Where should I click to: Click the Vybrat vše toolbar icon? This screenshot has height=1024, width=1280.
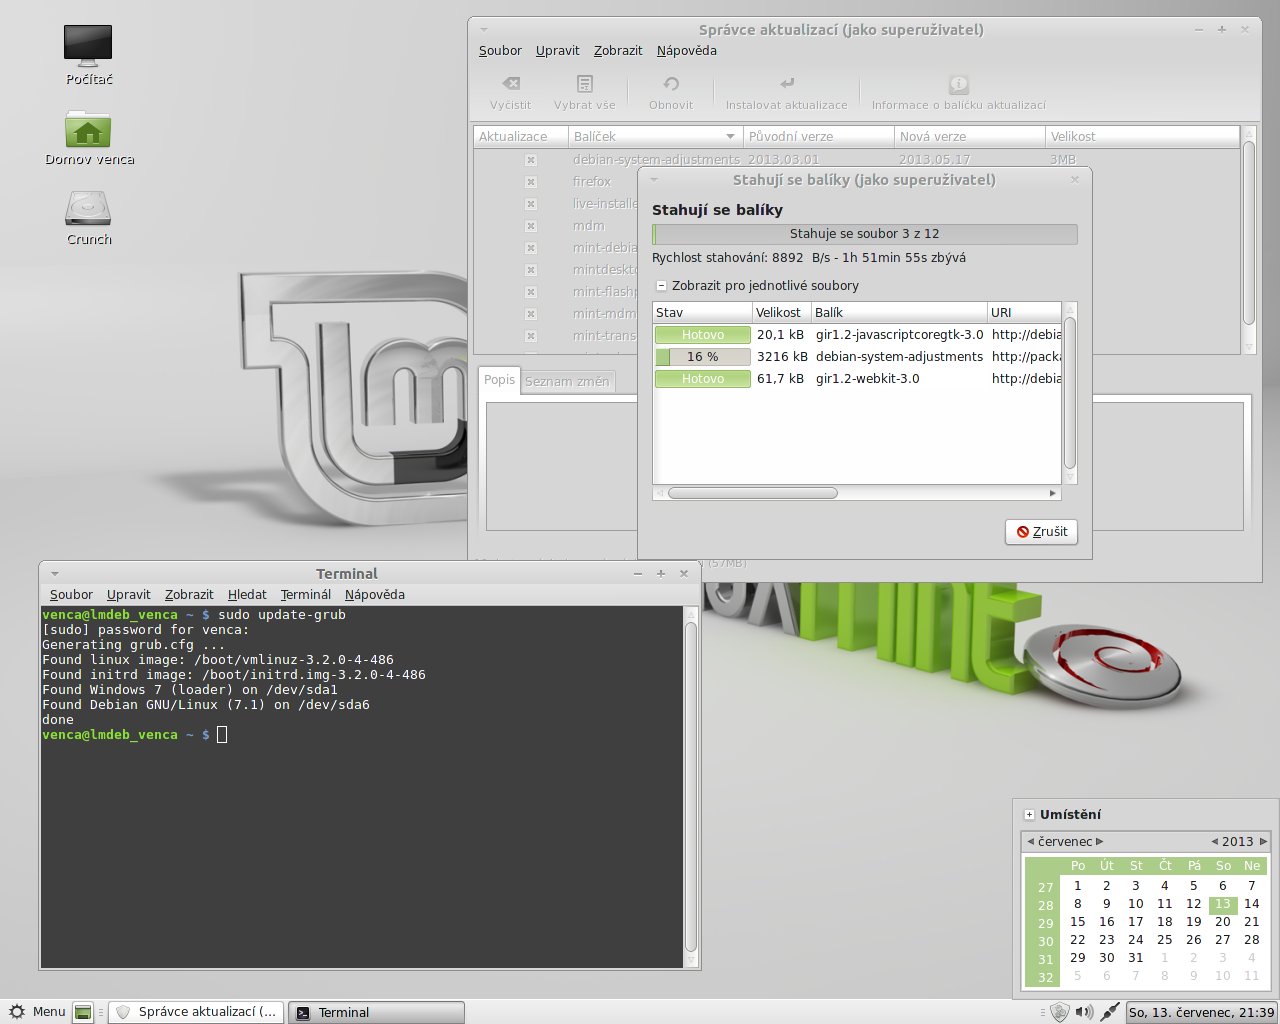click(x=585, y=84)
